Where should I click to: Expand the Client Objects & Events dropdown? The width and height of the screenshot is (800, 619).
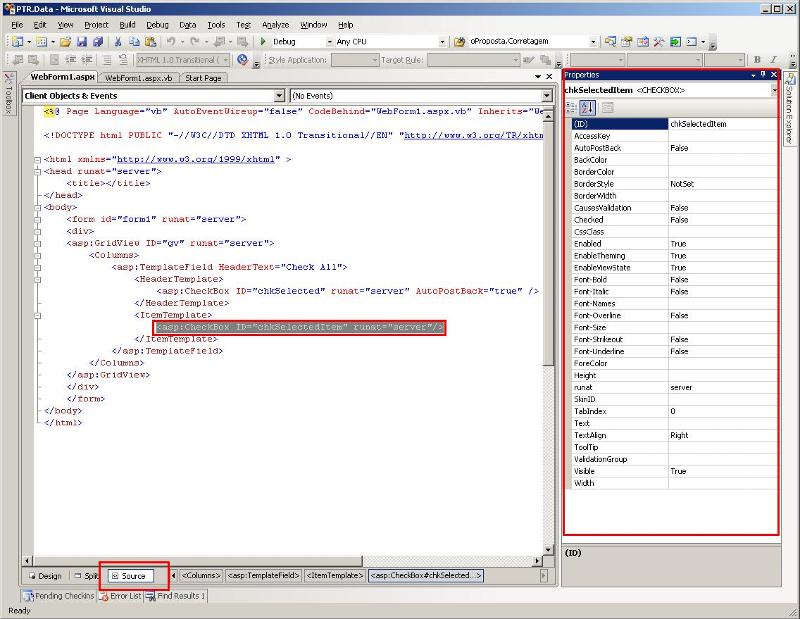[x=279, y=96]
